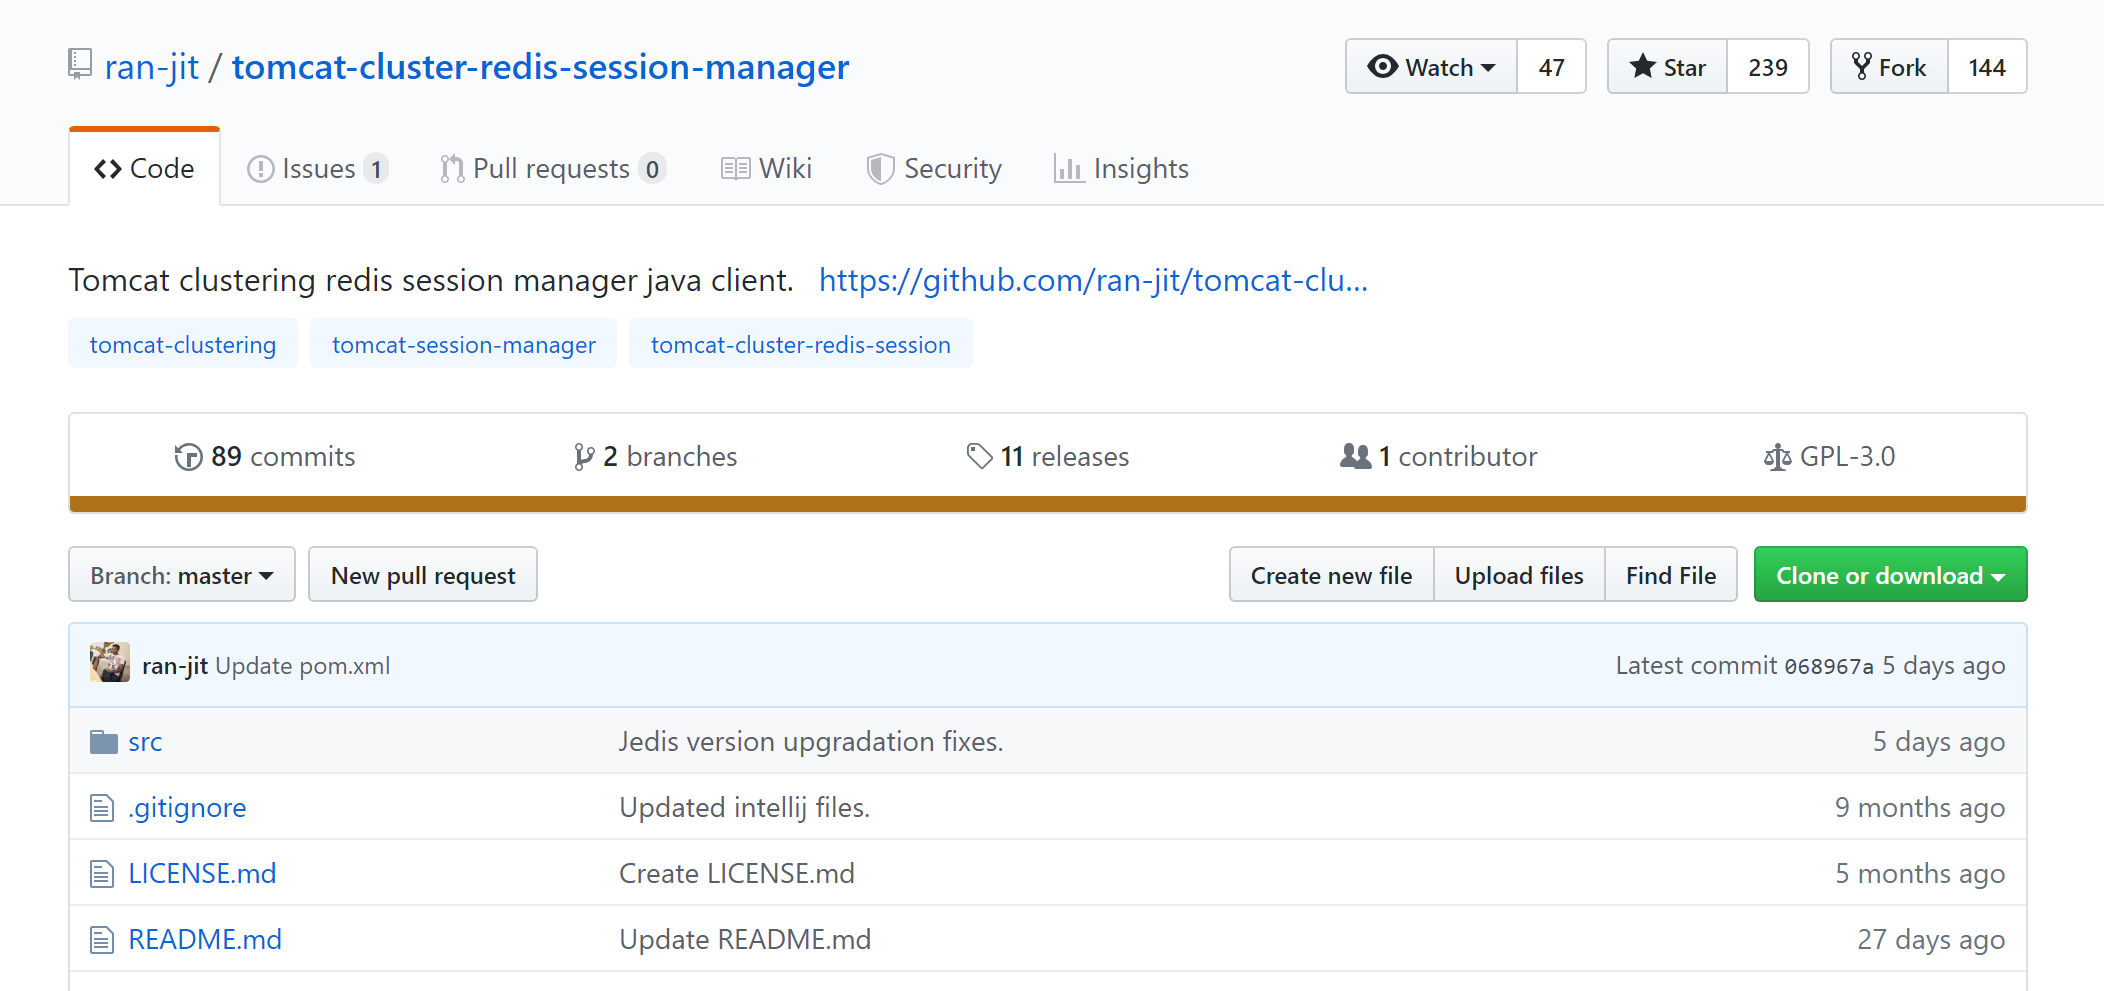Screen dimensions: 2104x991
Task: Click the New pull request button
Action: tap(423, 575)
